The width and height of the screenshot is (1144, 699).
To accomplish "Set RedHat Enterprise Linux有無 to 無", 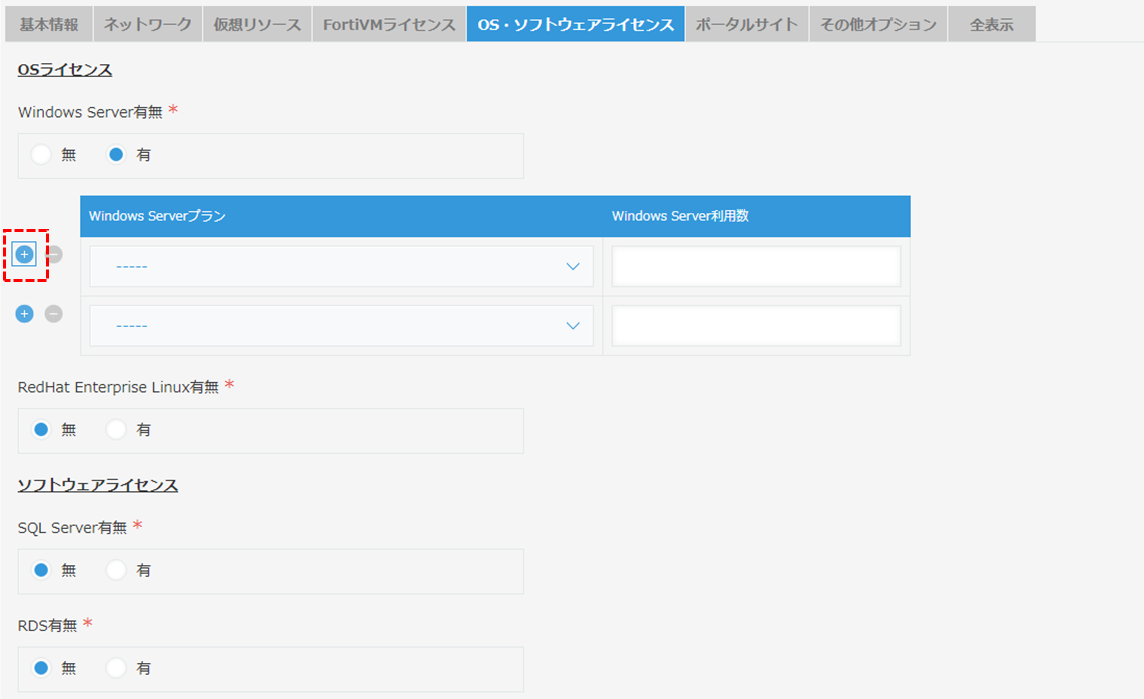I will (41, 430).
